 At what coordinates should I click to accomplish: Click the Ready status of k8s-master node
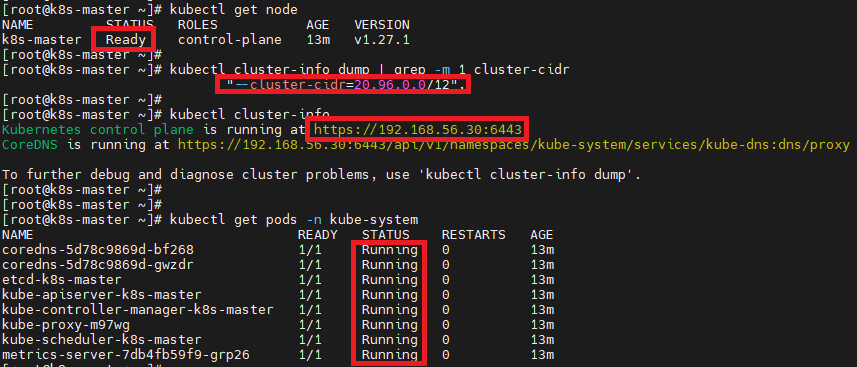[x=126, y=40]
